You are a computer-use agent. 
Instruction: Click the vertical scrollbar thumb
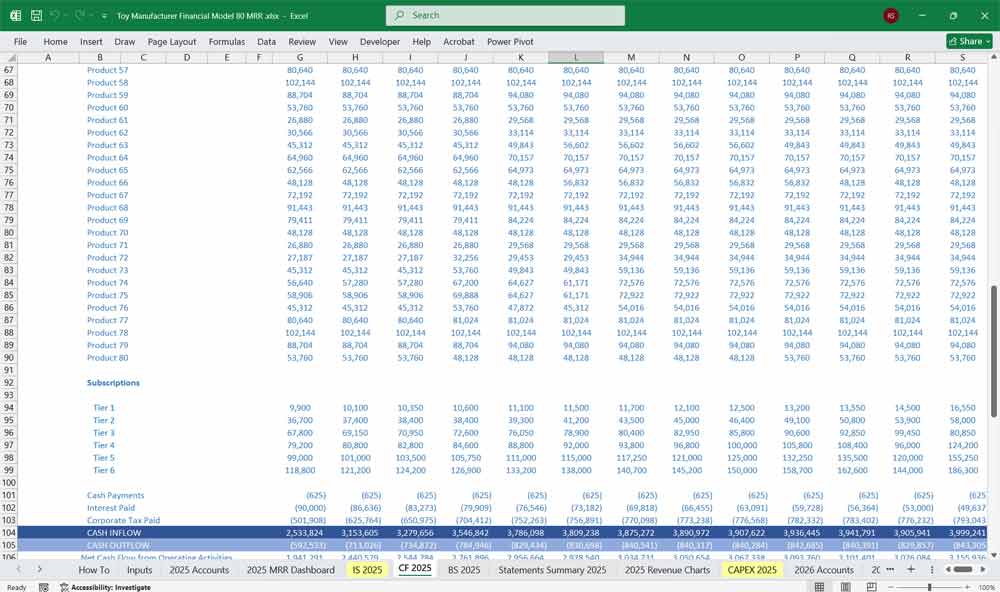tap(994, 351)
